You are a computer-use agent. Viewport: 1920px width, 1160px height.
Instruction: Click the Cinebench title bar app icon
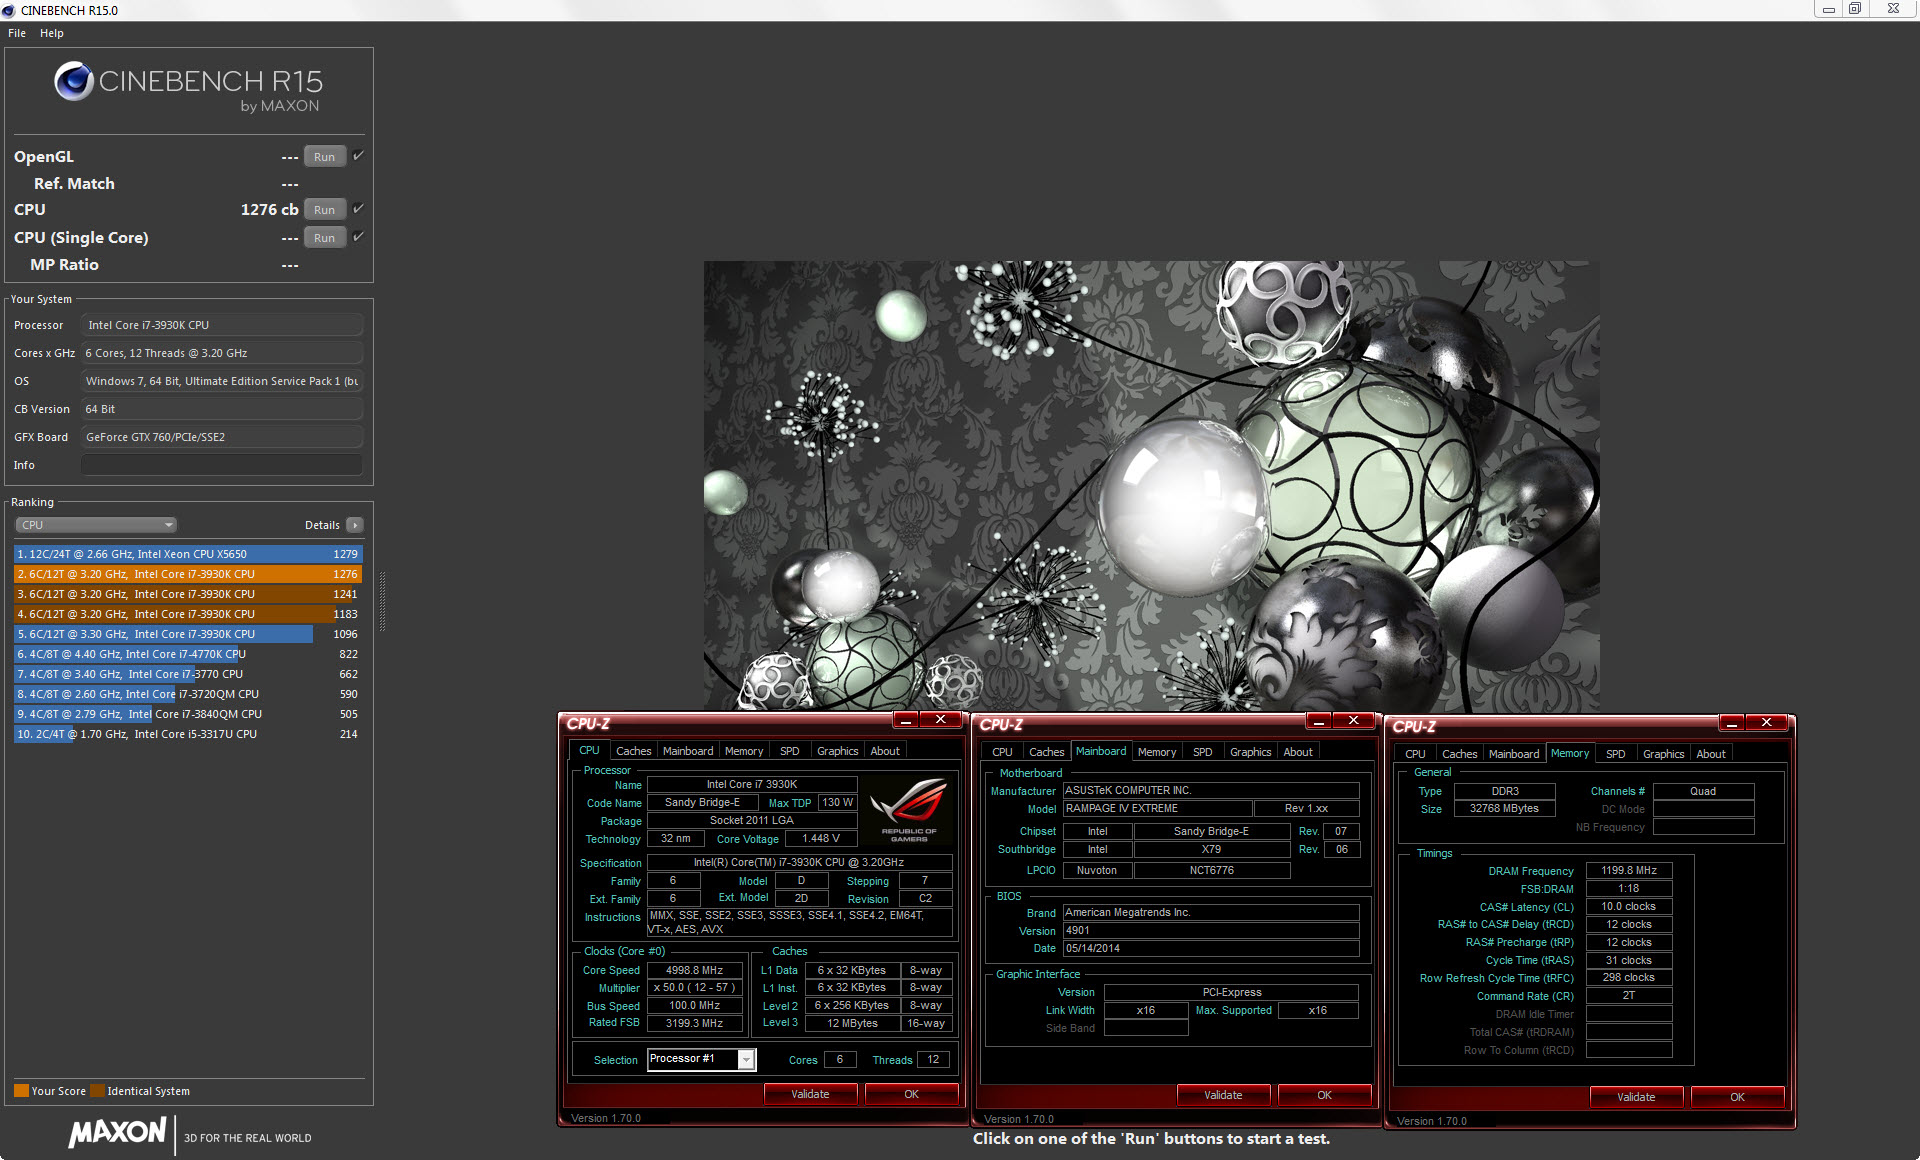9,10
